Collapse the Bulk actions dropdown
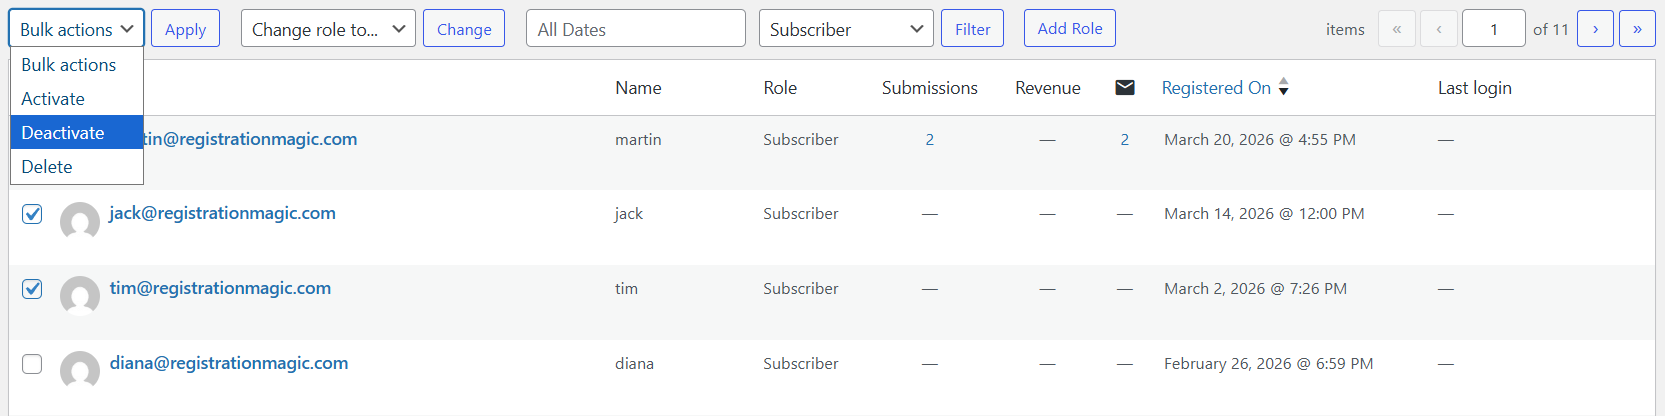 pyautogui.click(x=77, y=29)
